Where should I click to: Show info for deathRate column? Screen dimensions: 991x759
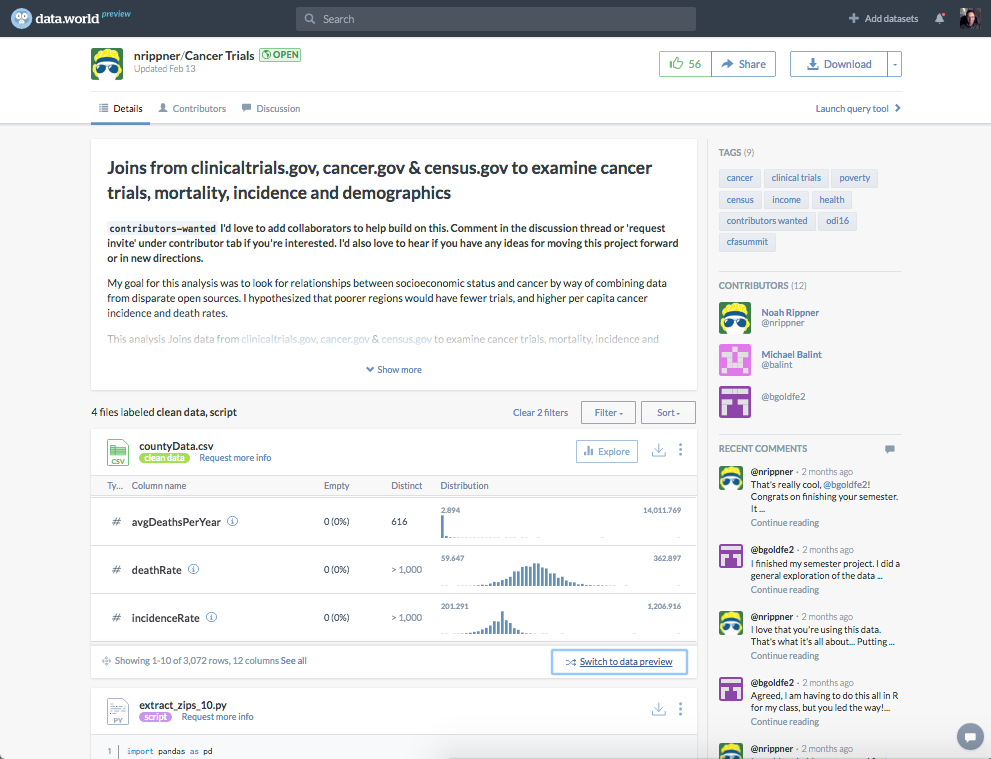[193, 569]
